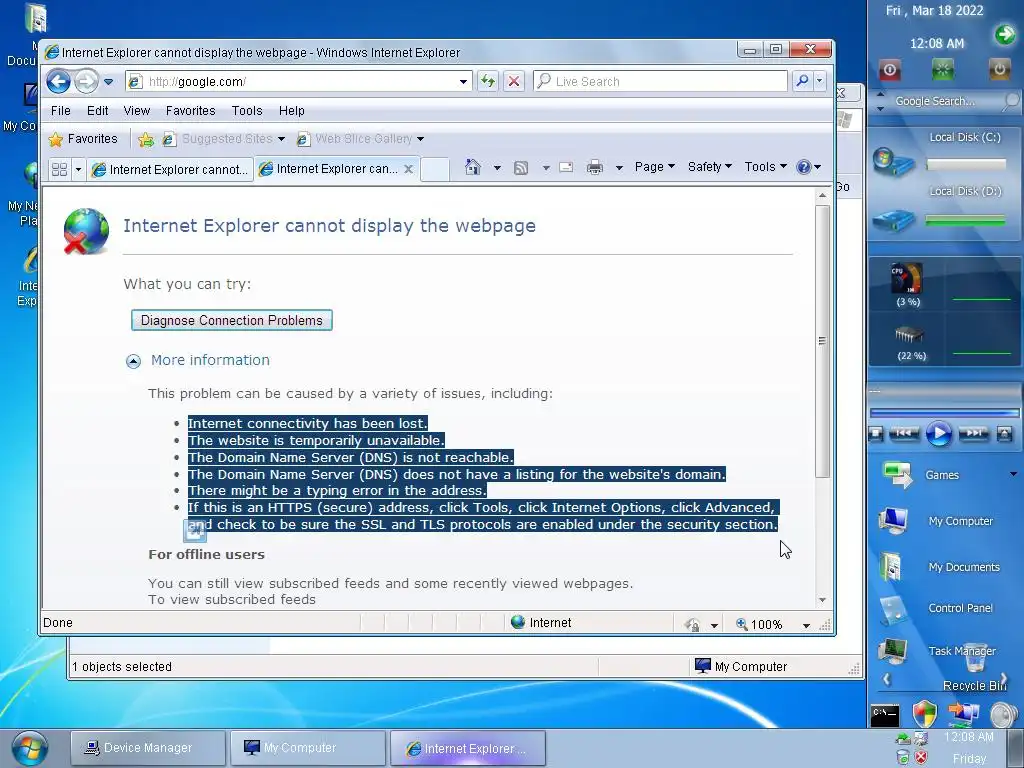Click the page scroll down arrow
Screen dimensions: 1024x768
pyautogui.click(x=822, y=600)
